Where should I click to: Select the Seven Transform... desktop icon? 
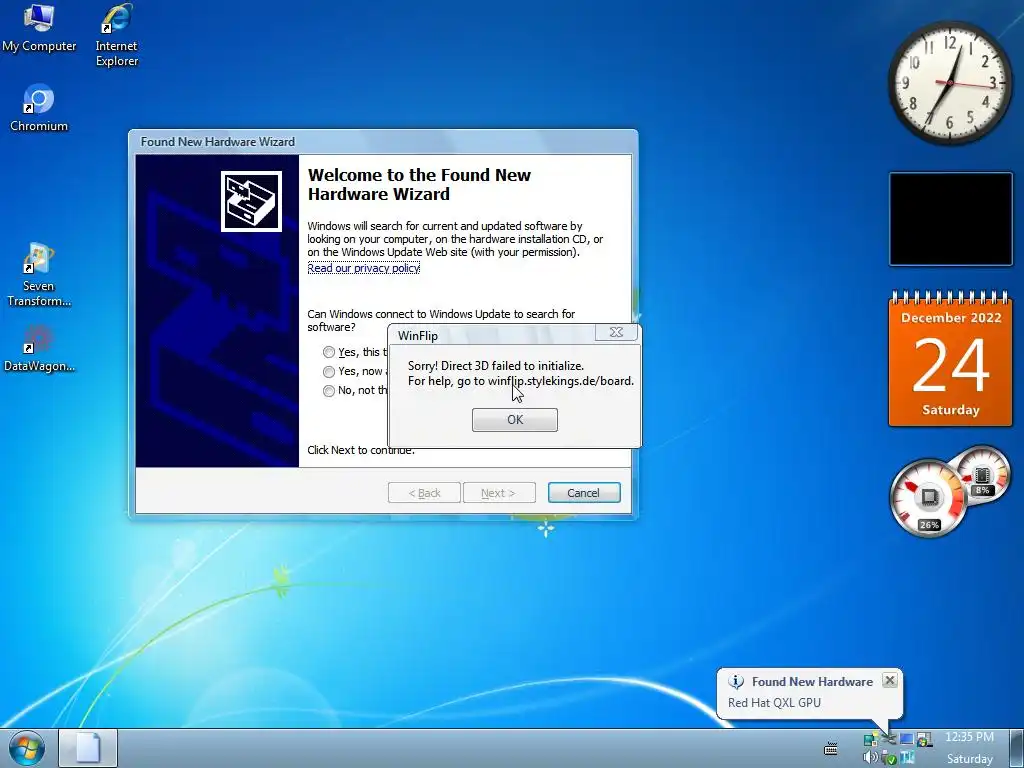(39, 275)
